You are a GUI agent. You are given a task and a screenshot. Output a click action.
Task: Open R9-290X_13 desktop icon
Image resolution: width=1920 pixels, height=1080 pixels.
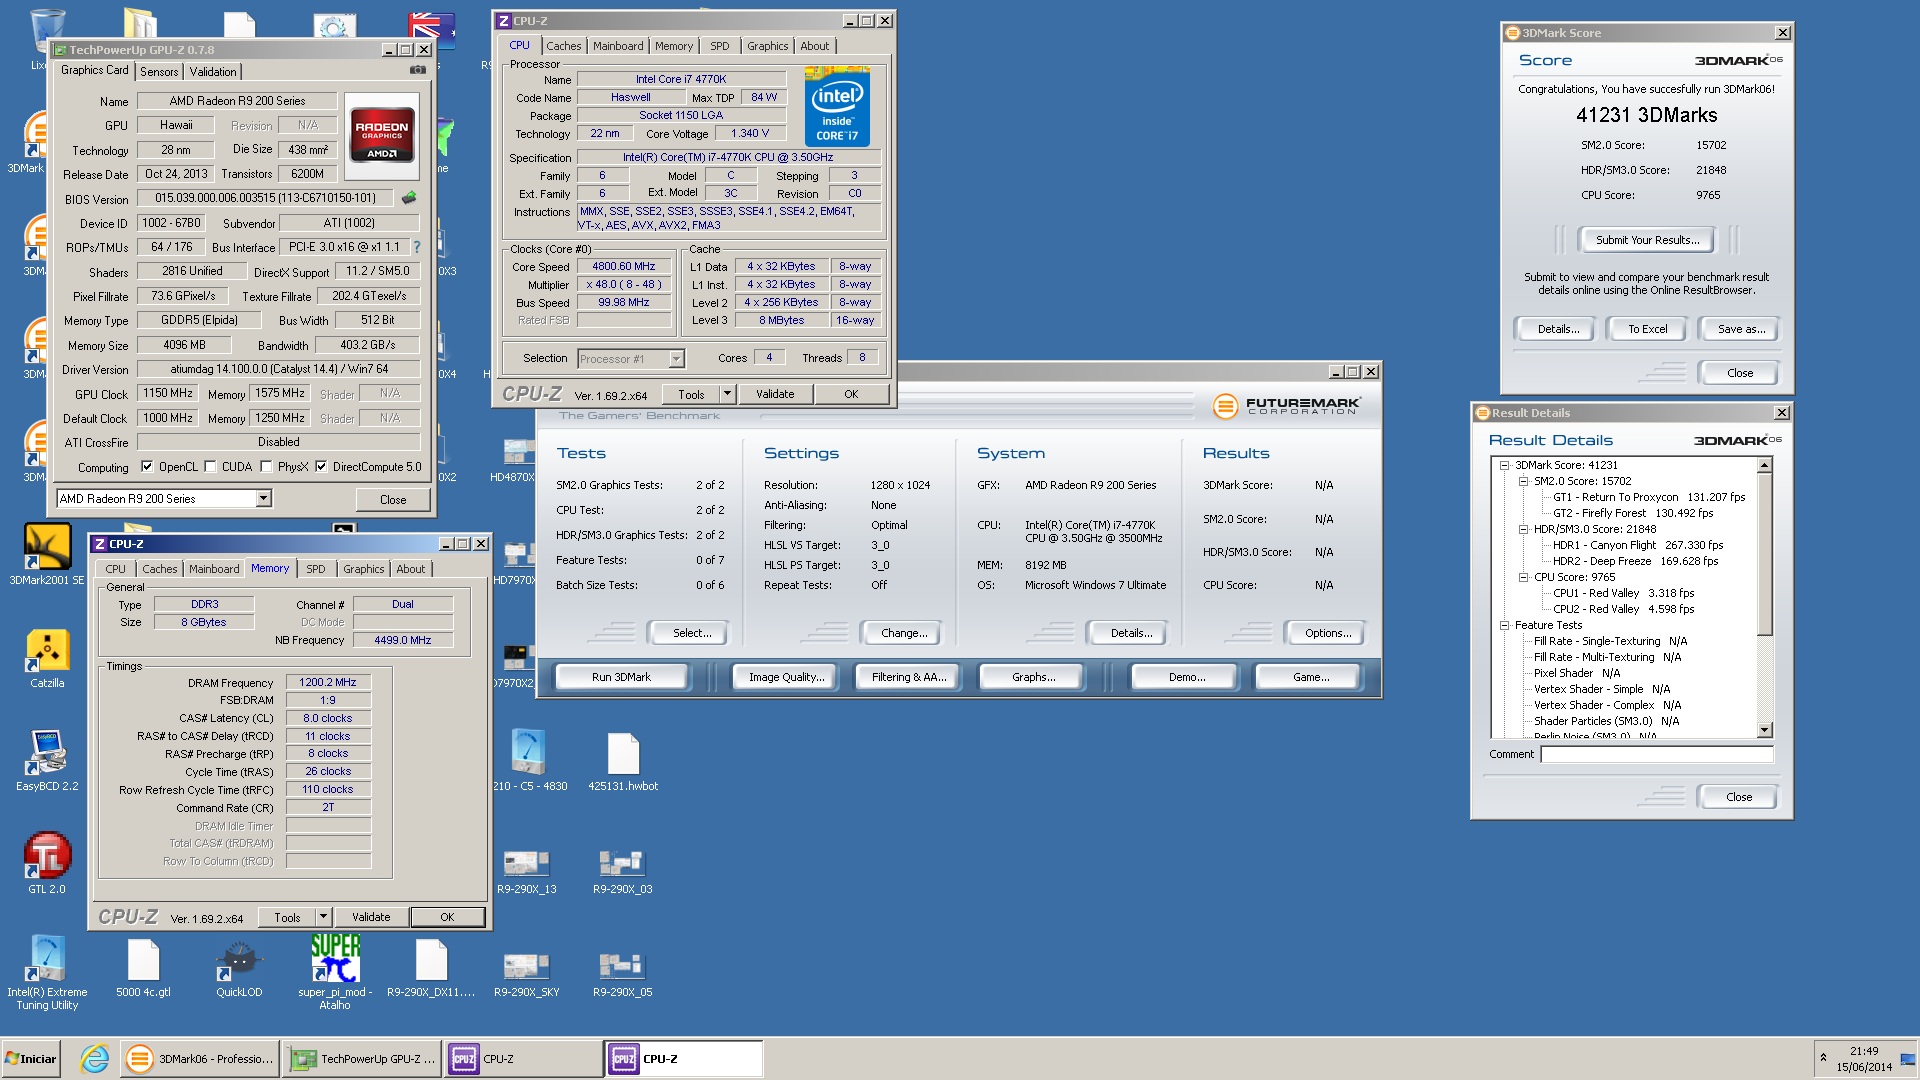pyautogui.click(x=527, y=871)
